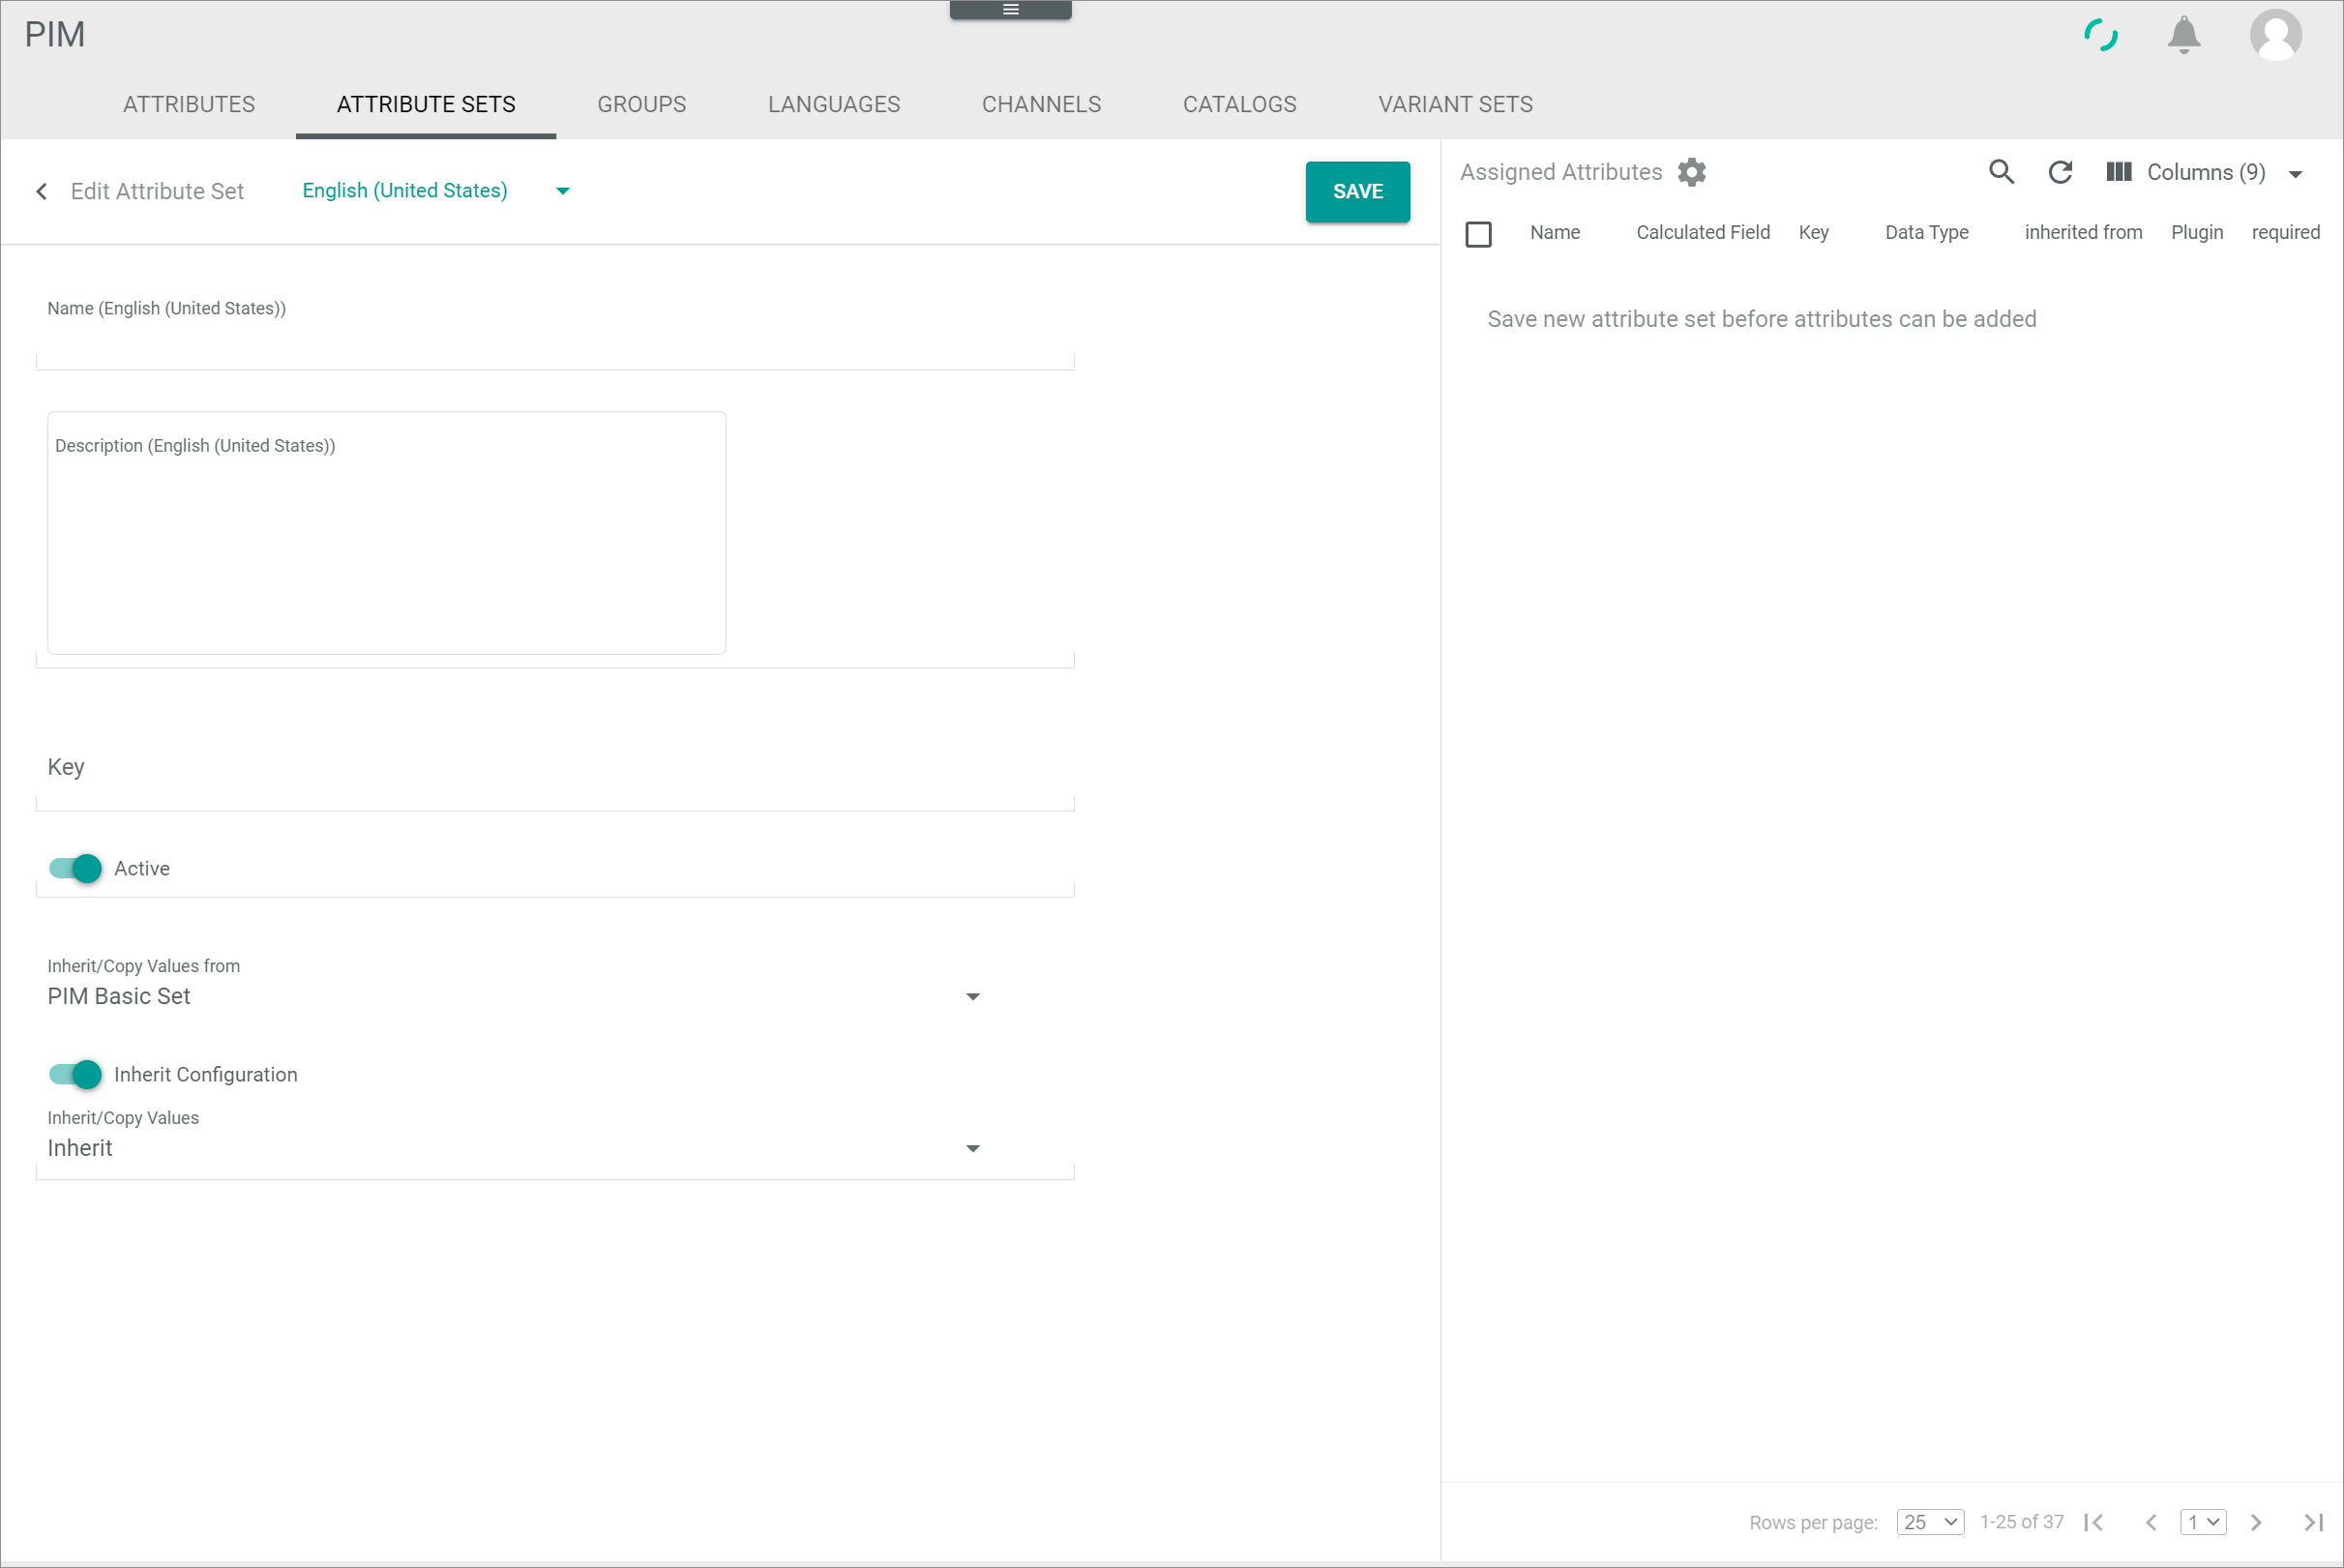Click the search icon in Assigned Attributes
2344x1568 pixels.
2002,171
